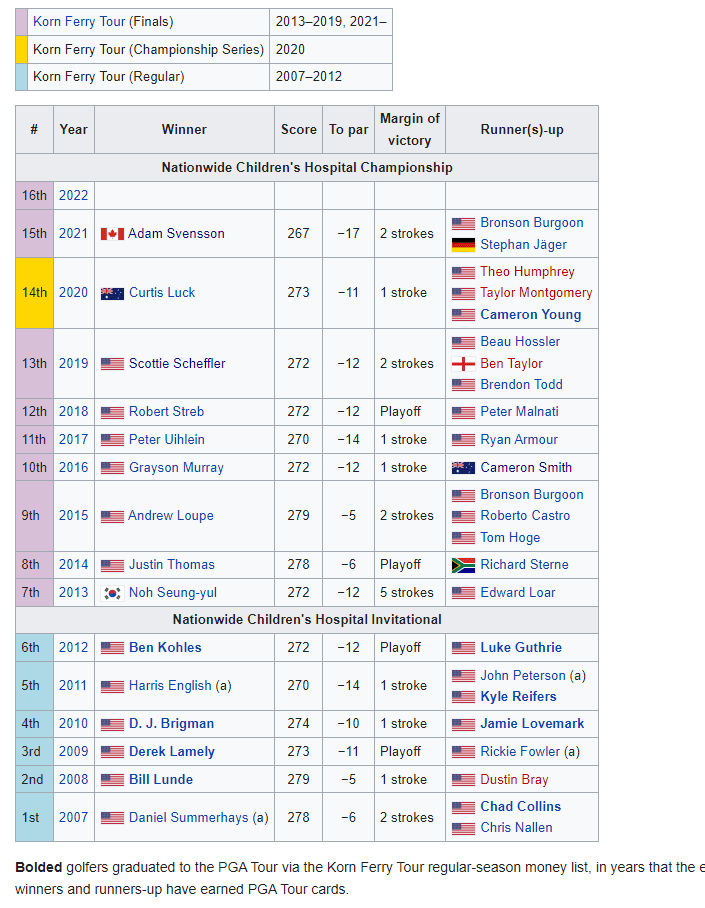The image size is (705, 908).
Task: Click US flag beside Derek Lamely
Action: pos(112,752)
